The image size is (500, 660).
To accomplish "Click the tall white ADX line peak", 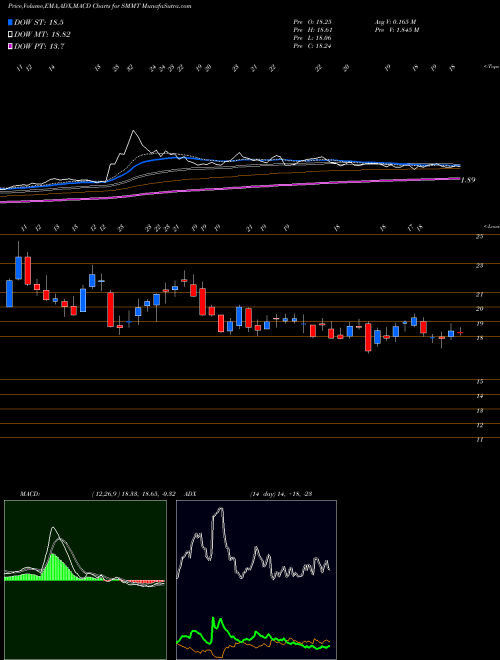I will pos(219,511).
